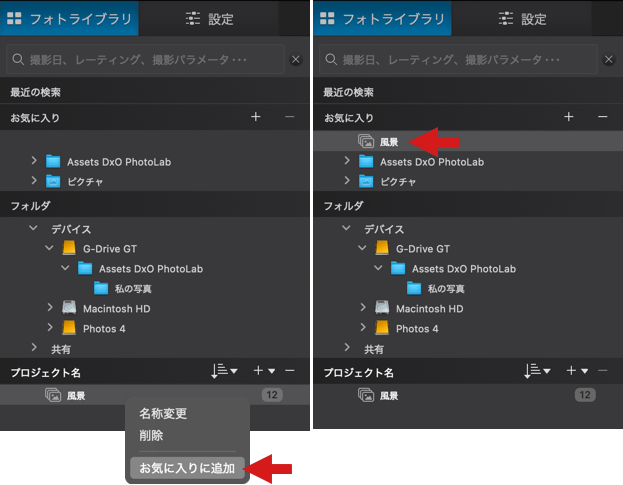Open 設定 tab in left panel
Viewport: 623px width, 485px height.
point(209,19)
